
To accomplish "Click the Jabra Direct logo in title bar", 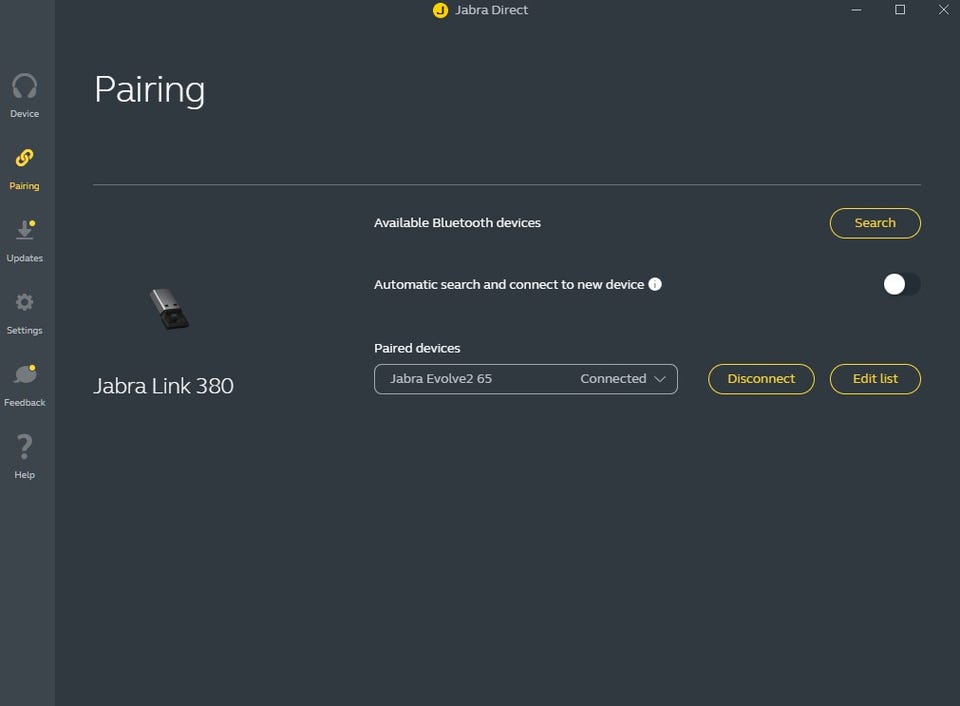I will point(440,10).
